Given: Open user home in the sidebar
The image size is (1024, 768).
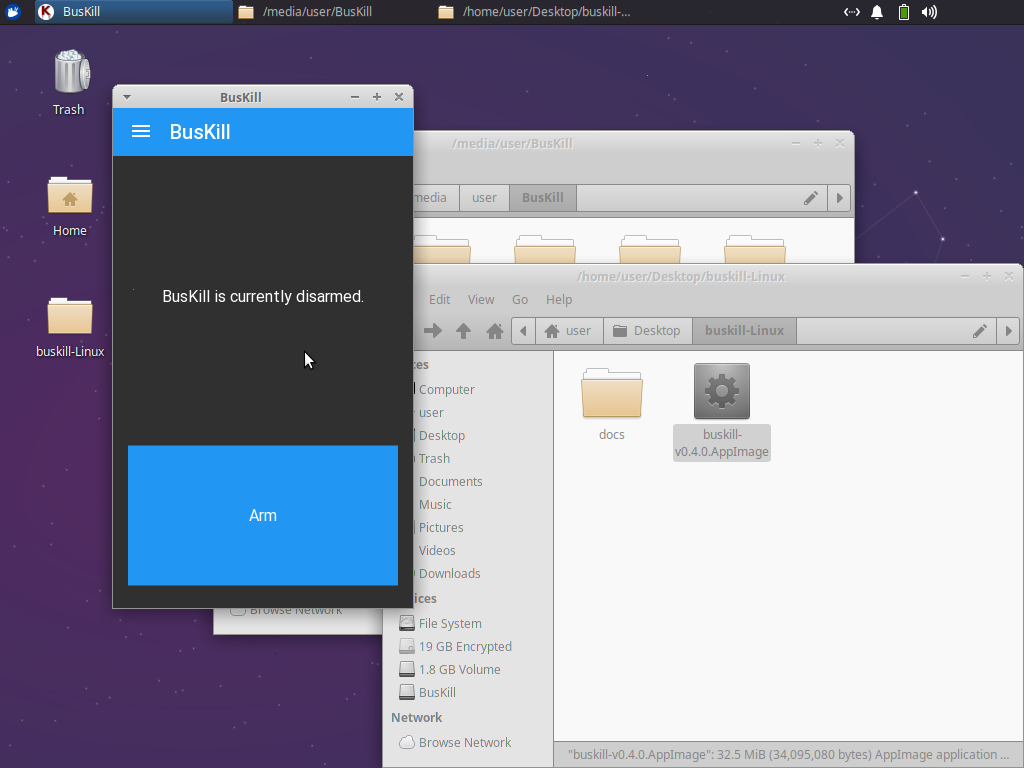Looking at the screenshot, I should click(431, 413).
